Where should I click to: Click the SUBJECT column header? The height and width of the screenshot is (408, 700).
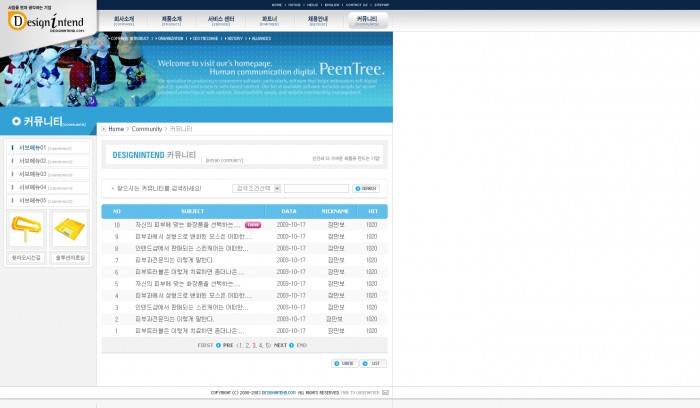192,211
